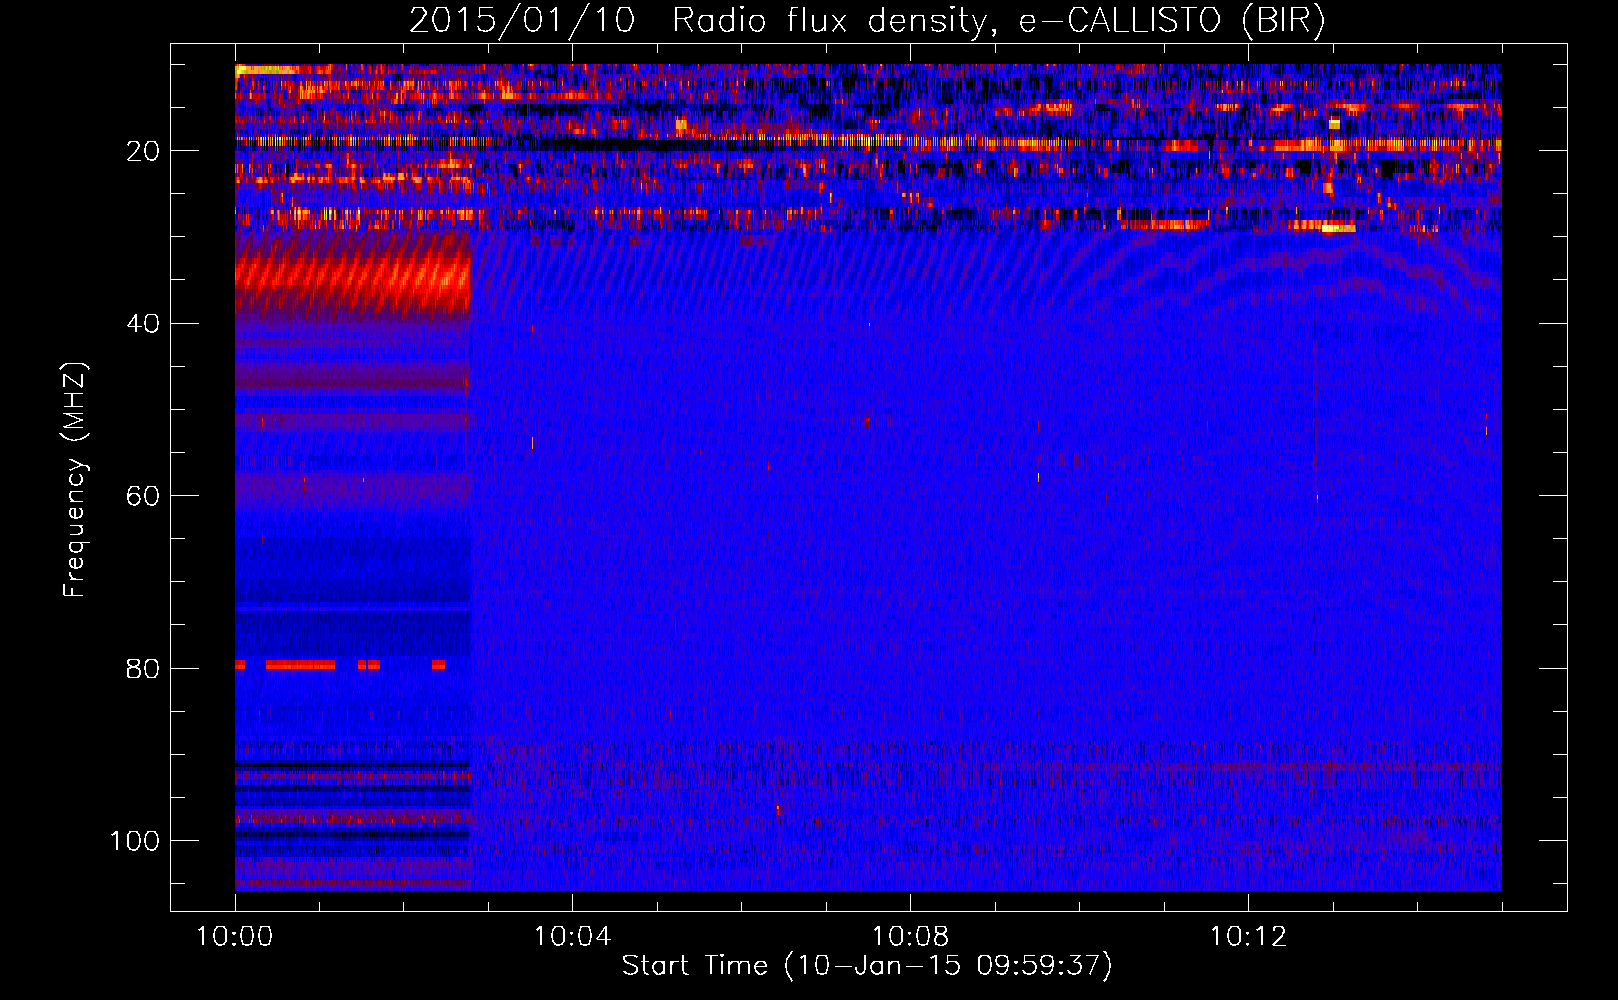The height and width of the screenshot is (1000, 1618).
Task: Click the '60' frequency tick label
Action: click(143, 496)
